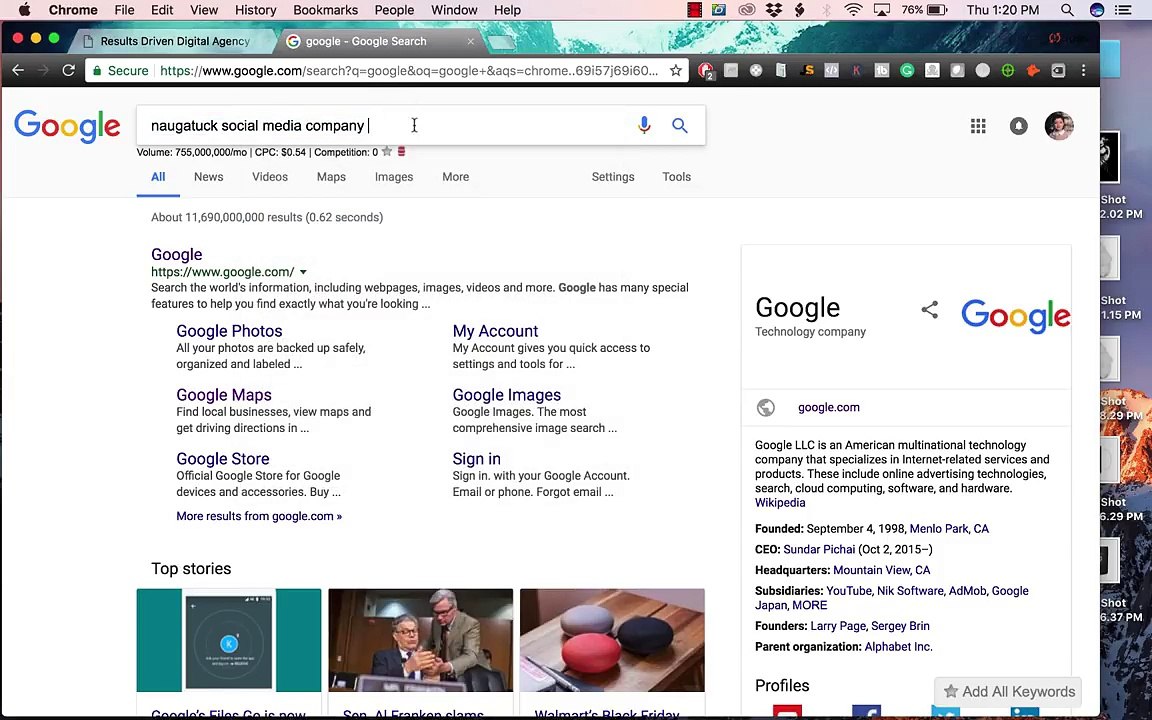Open the Wi-Fi menu
Image resolution: width=1152 pixels, height=720 pixels.
coord(853,10)
